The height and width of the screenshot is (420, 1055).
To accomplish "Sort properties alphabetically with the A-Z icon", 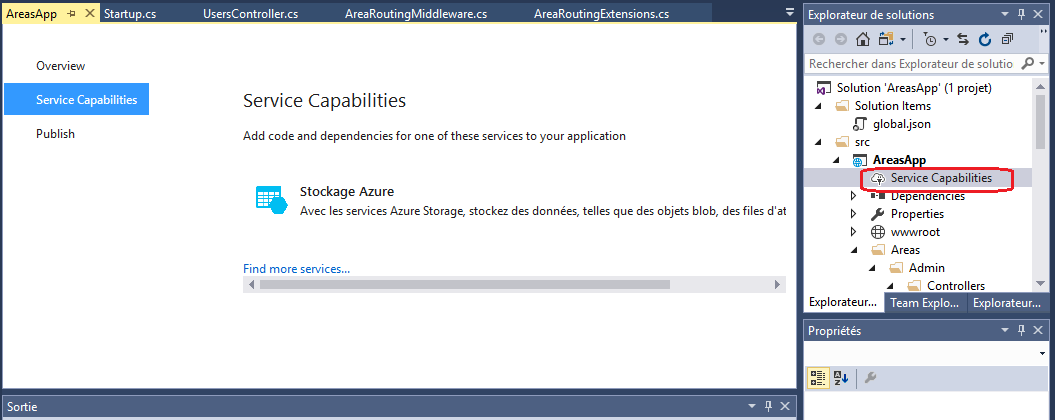I will (x=841, y=377).
